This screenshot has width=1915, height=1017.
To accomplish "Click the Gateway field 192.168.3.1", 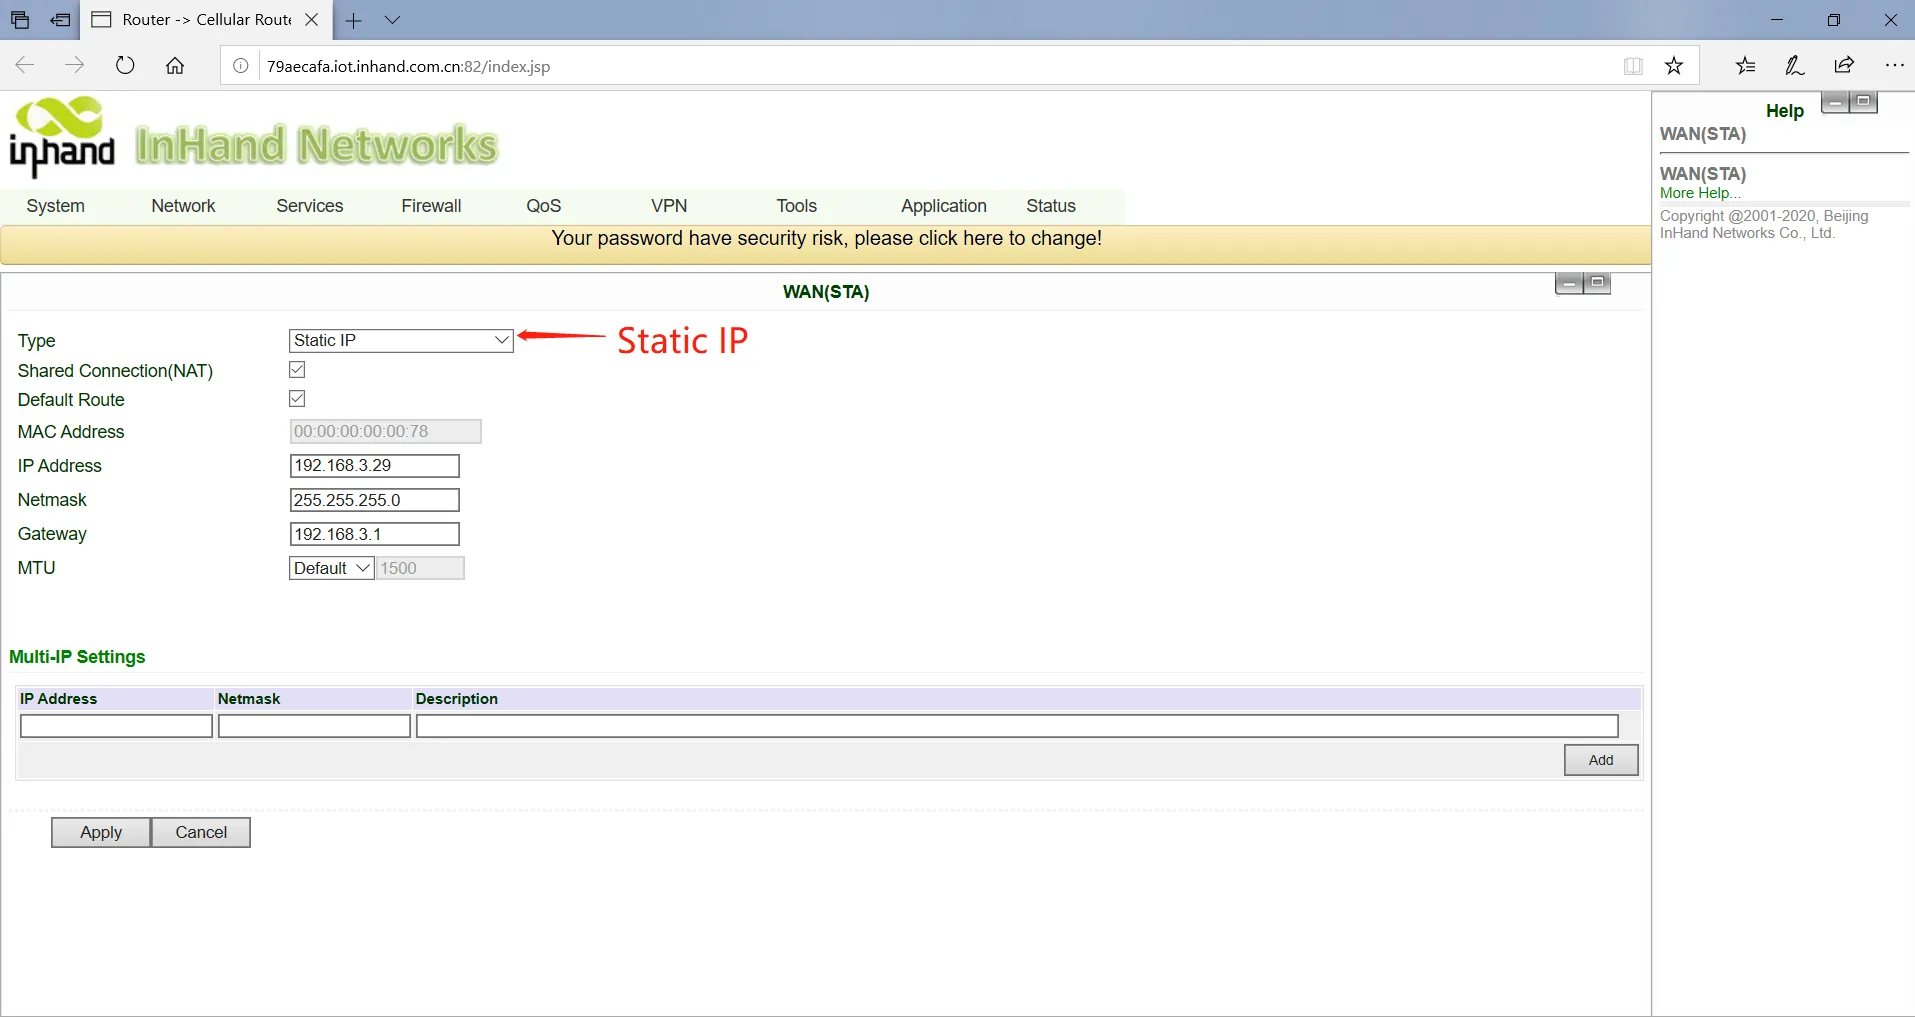I will [x=374, y=534].
